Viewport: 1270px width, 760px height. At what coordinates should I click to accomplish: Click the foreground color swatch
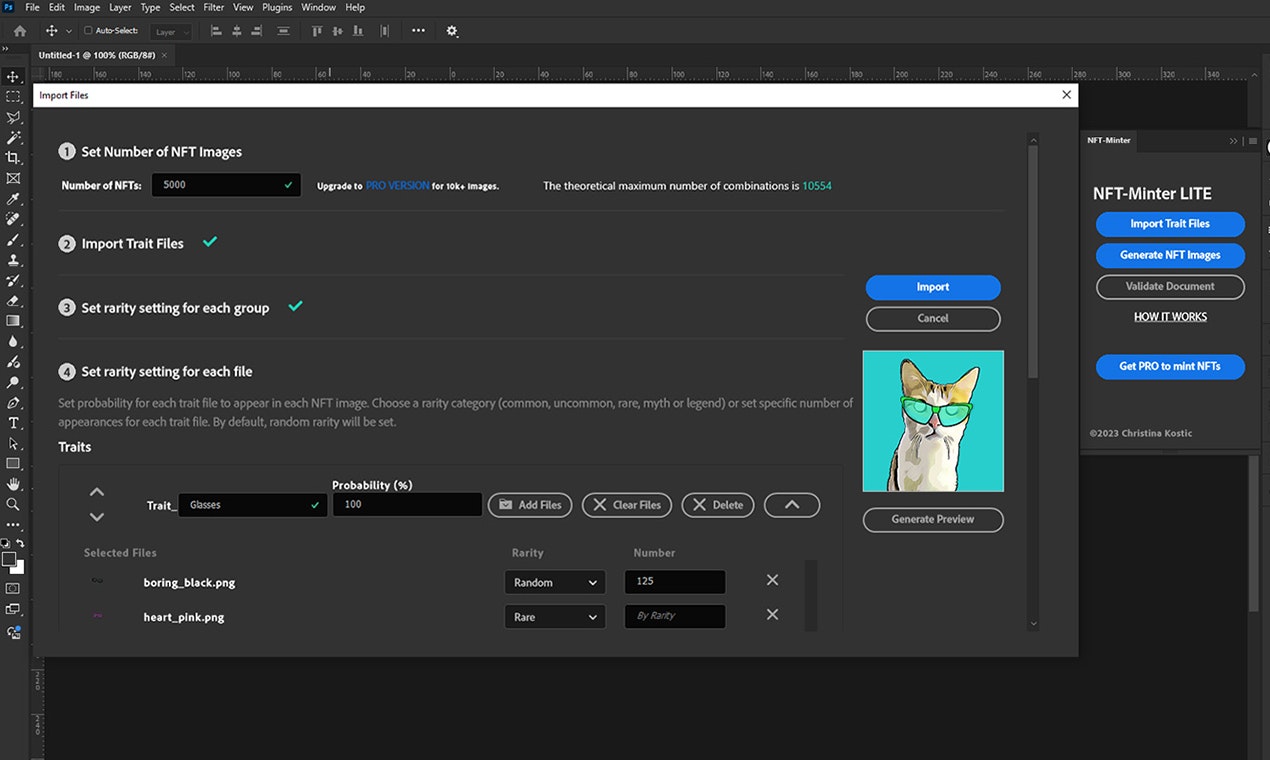pyautogui.click(x=9, y=559)
